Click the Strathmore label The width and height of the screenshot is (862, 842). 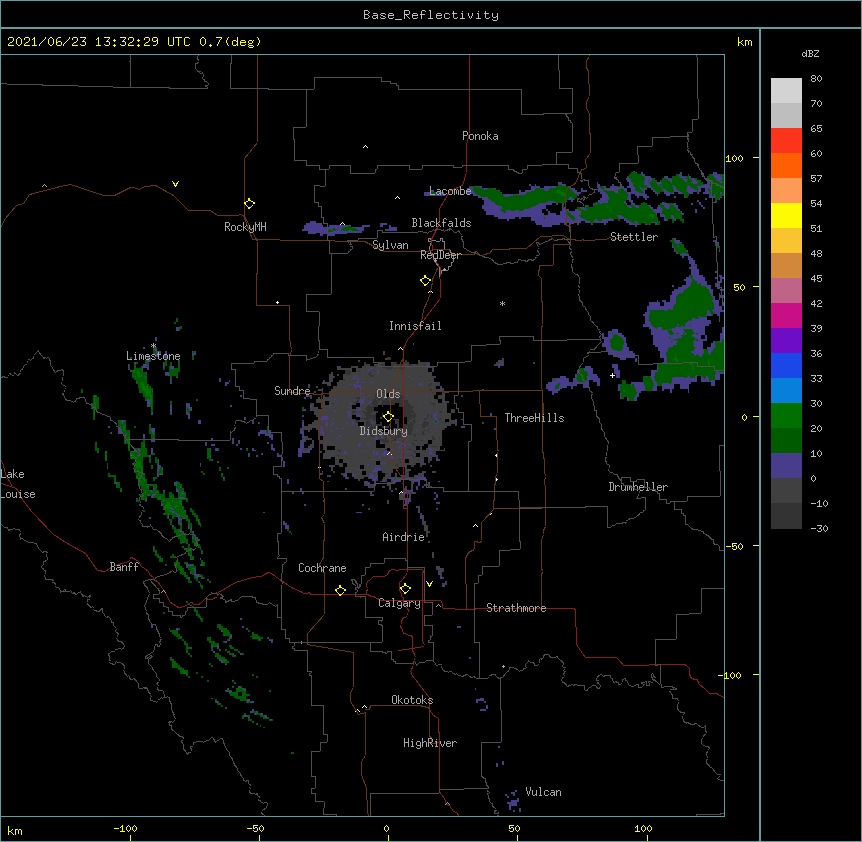pyautogui.click(x=516, y=608)
